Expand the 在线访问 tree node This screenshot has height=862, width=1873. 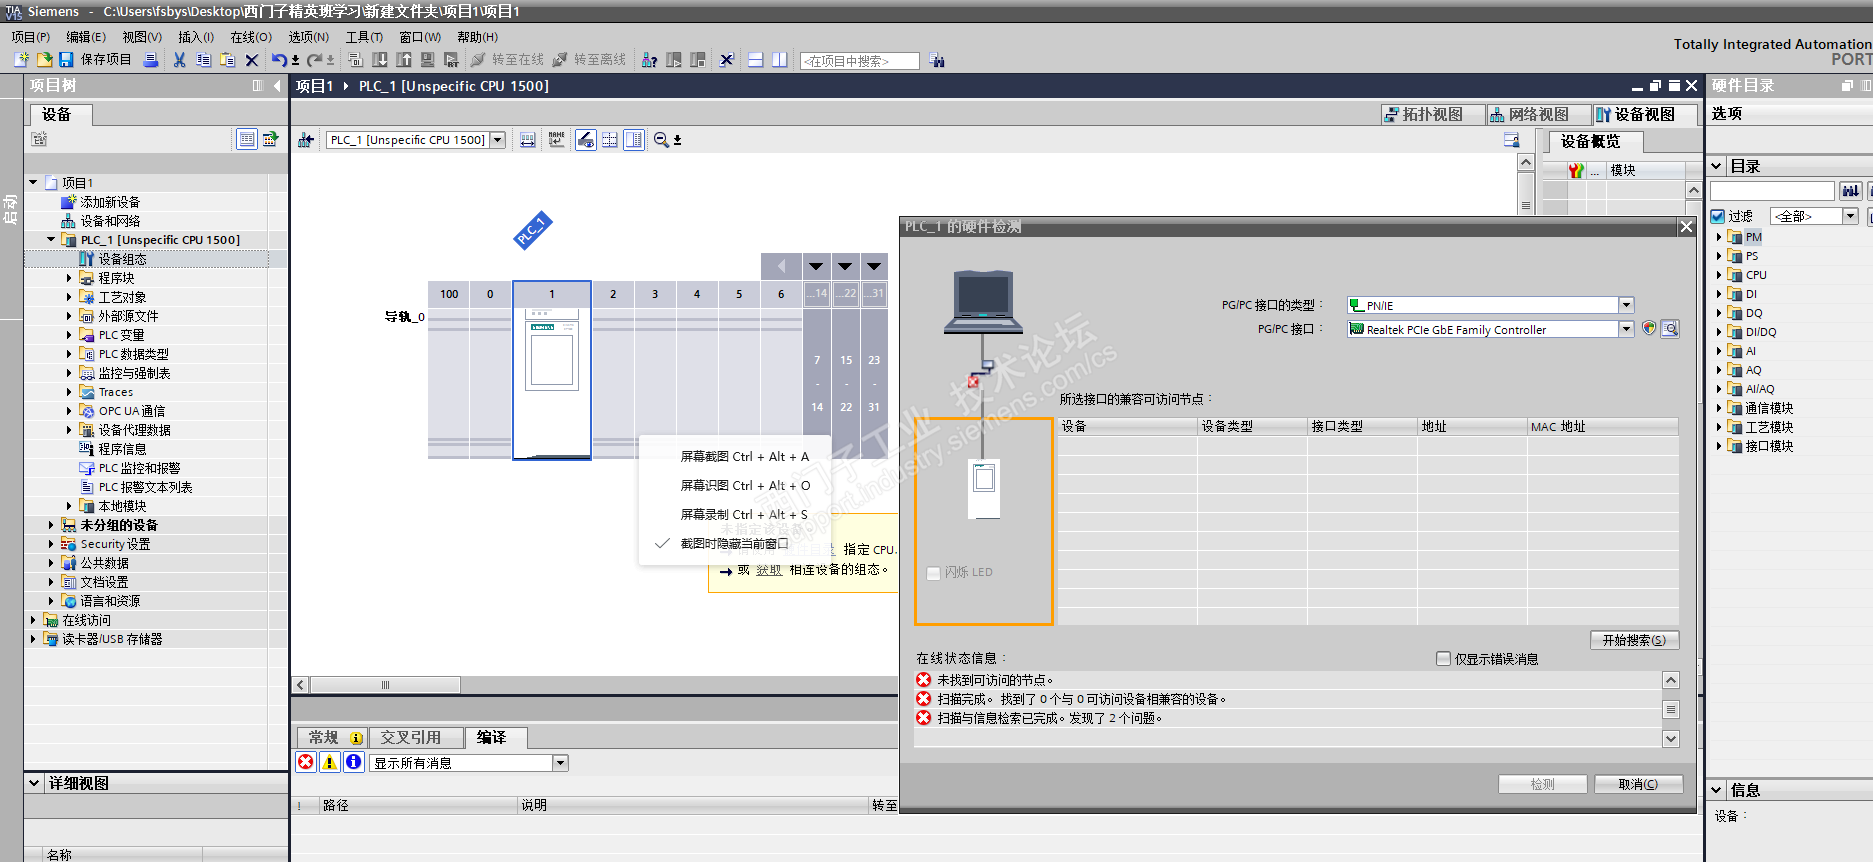click(33, 620)
